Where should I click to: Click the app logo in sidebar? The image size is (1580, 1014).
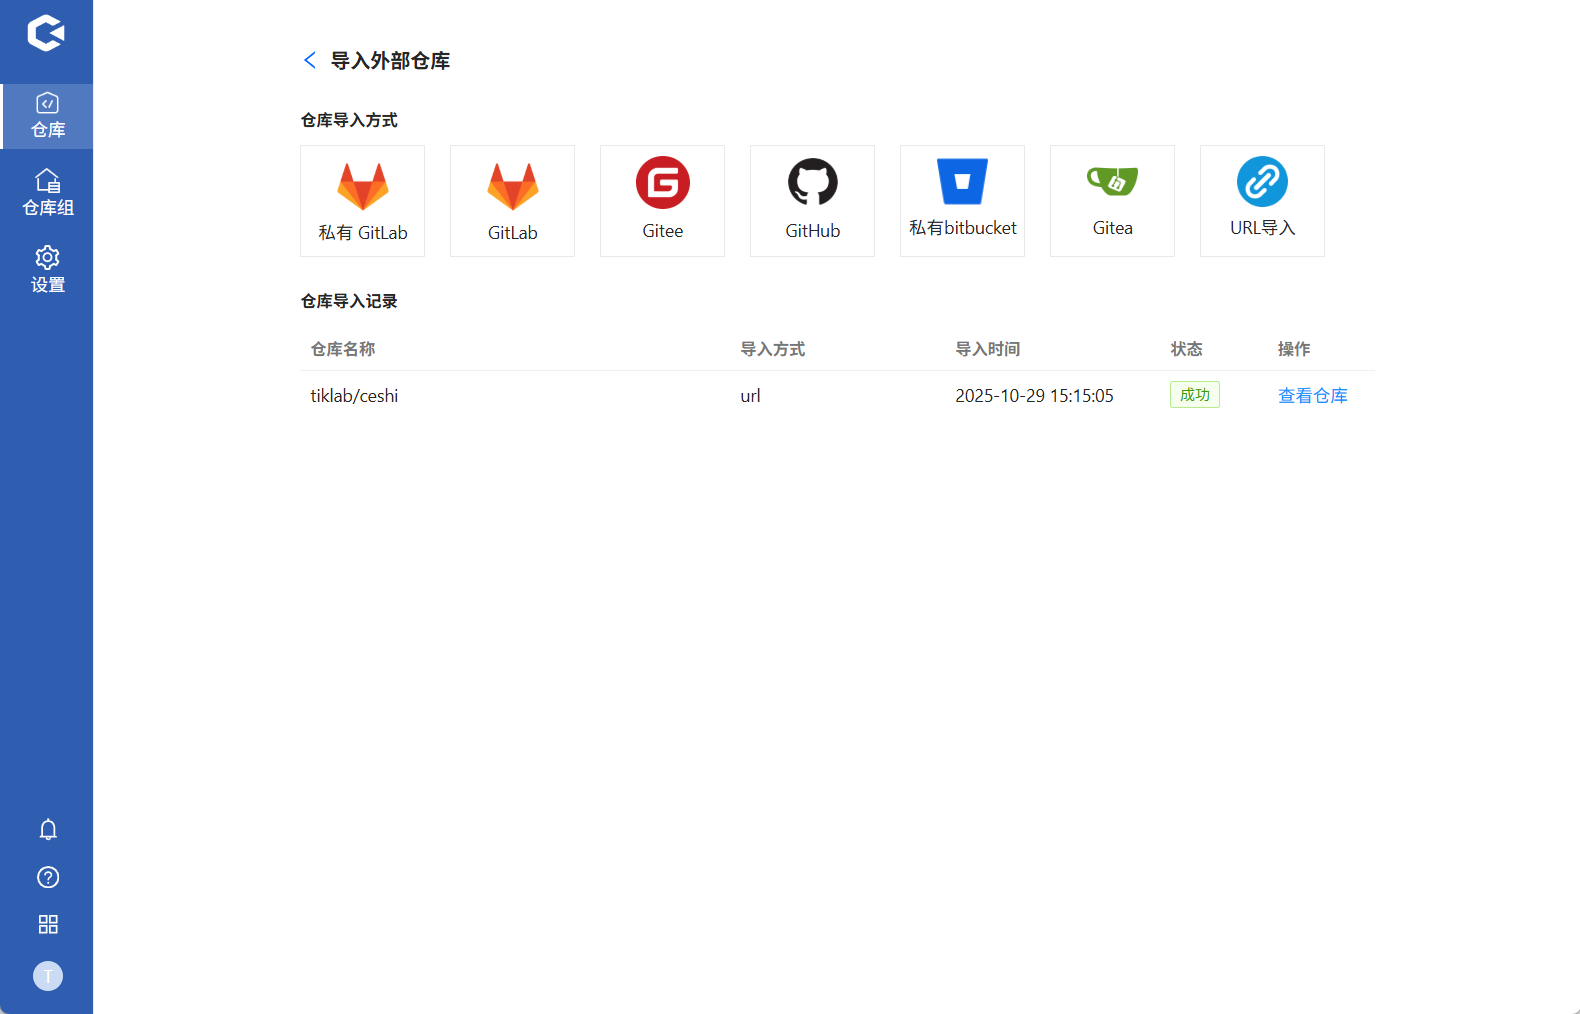46,33
